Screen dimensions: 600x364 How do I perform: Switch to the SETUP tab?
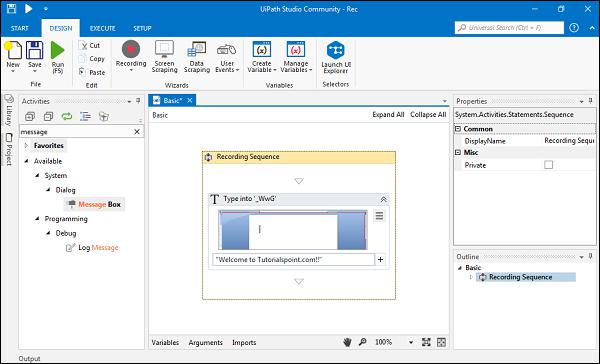(x=142, y=28)
